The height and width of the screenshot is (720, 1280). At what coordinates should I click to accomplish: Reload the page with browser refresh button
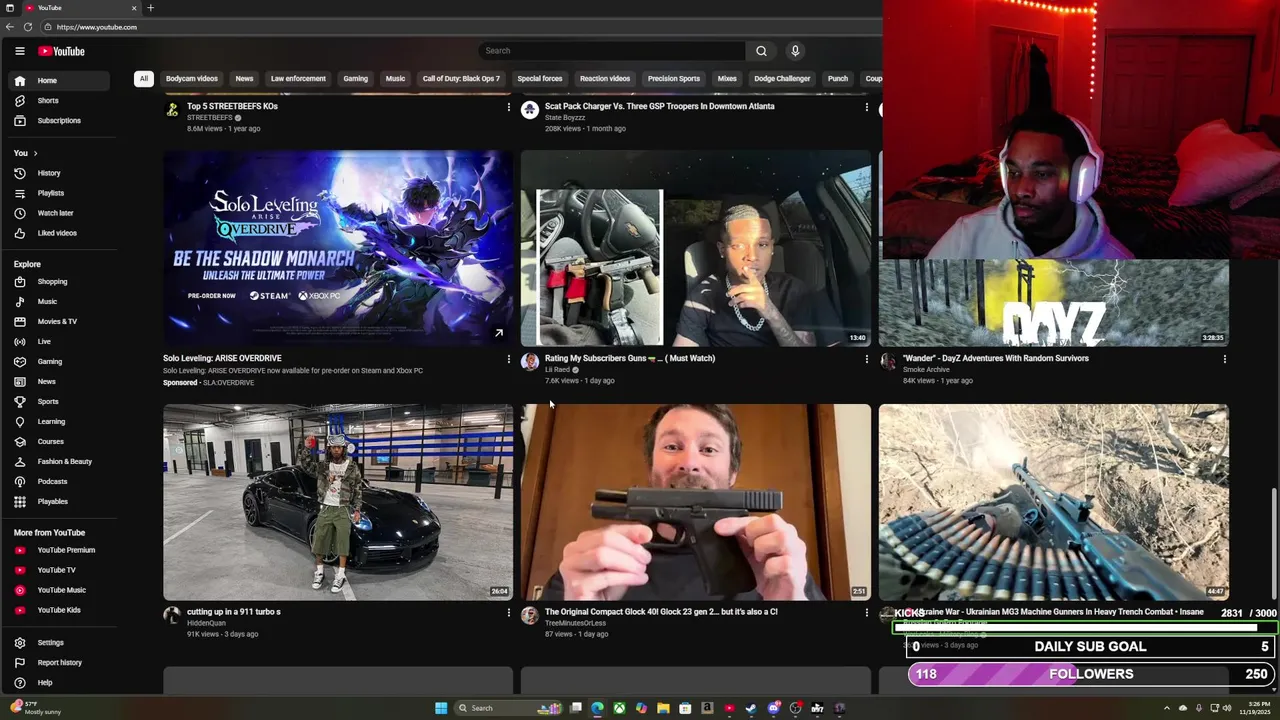[28, 27]
